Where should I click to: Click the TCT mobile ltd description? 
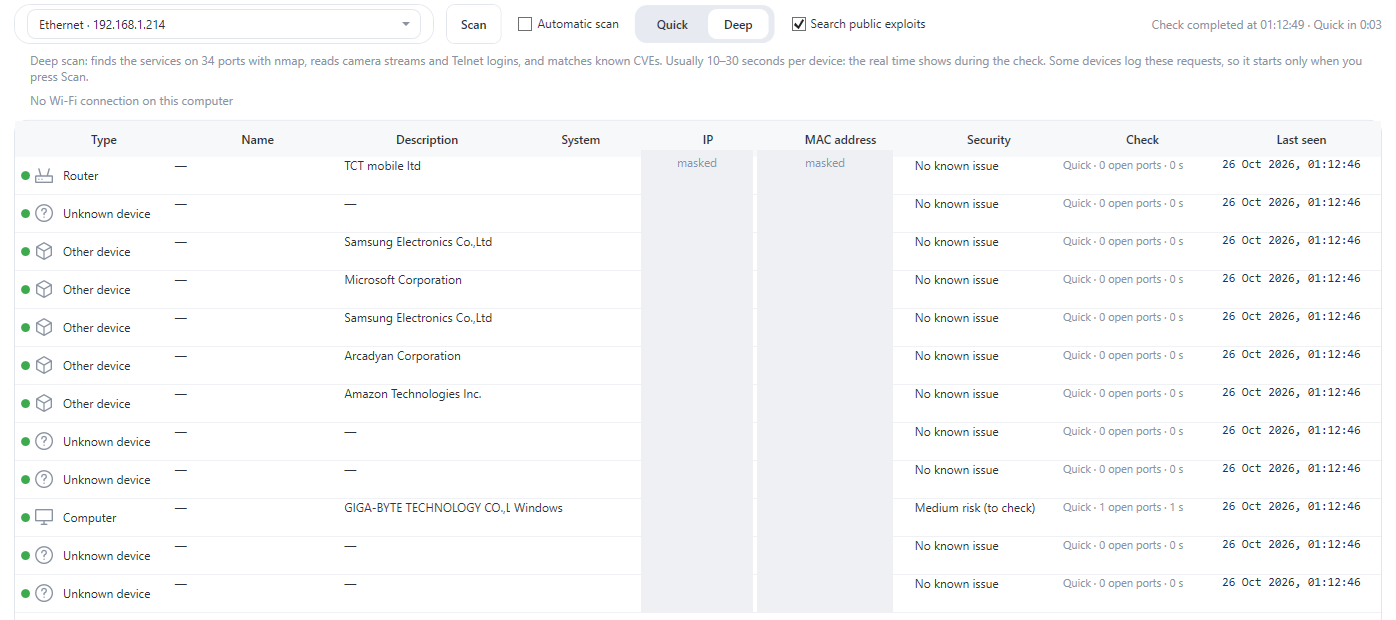383,166
